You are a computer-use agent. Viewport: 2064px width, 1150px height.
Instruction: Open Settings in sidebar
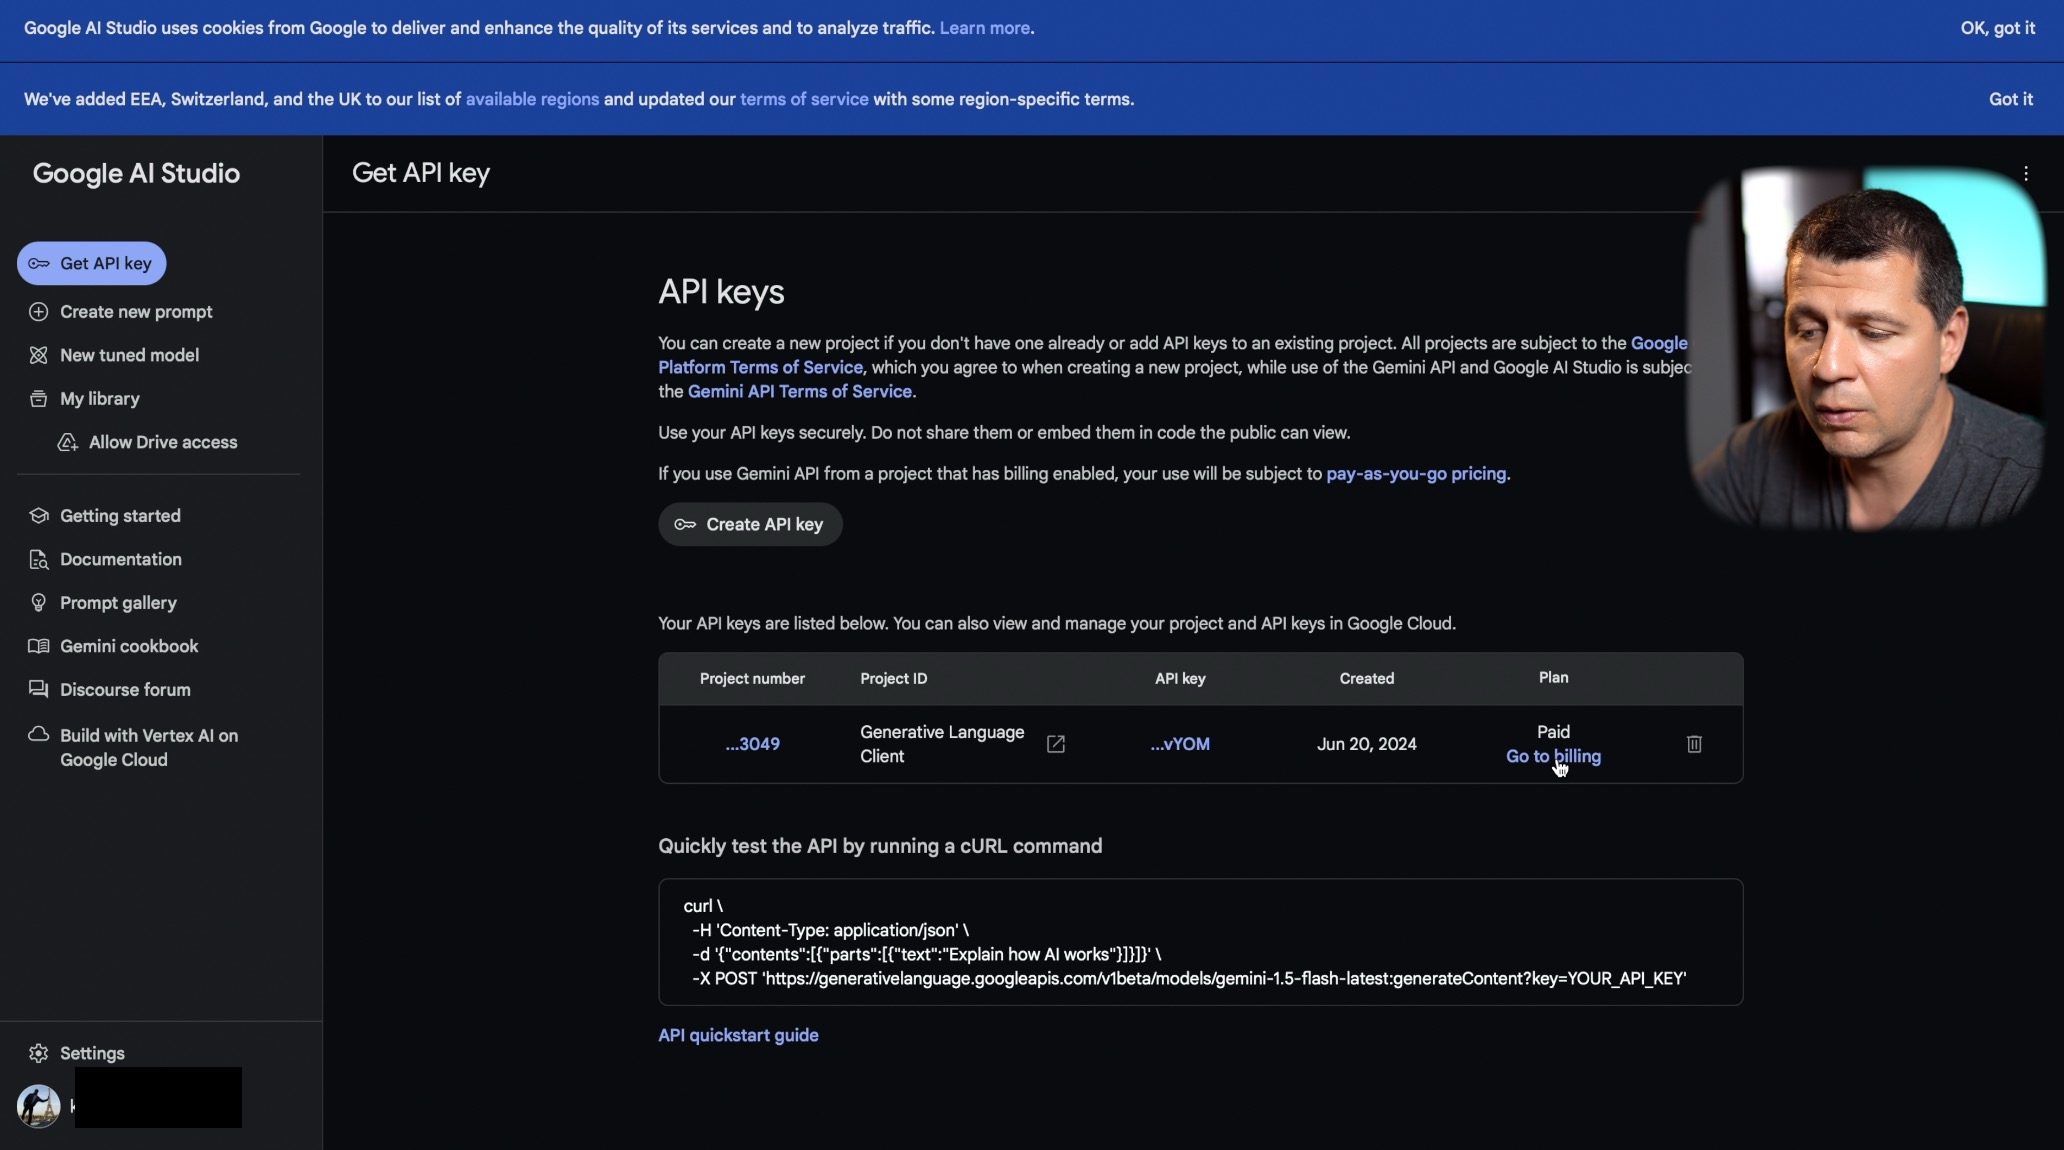pos(92,1053)
